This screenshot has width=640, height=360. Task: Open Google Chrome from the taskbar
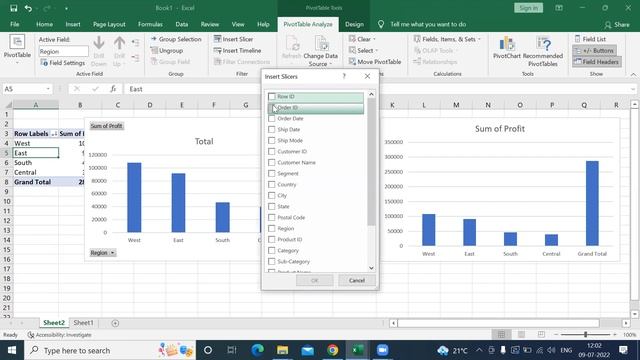[333, 350]
